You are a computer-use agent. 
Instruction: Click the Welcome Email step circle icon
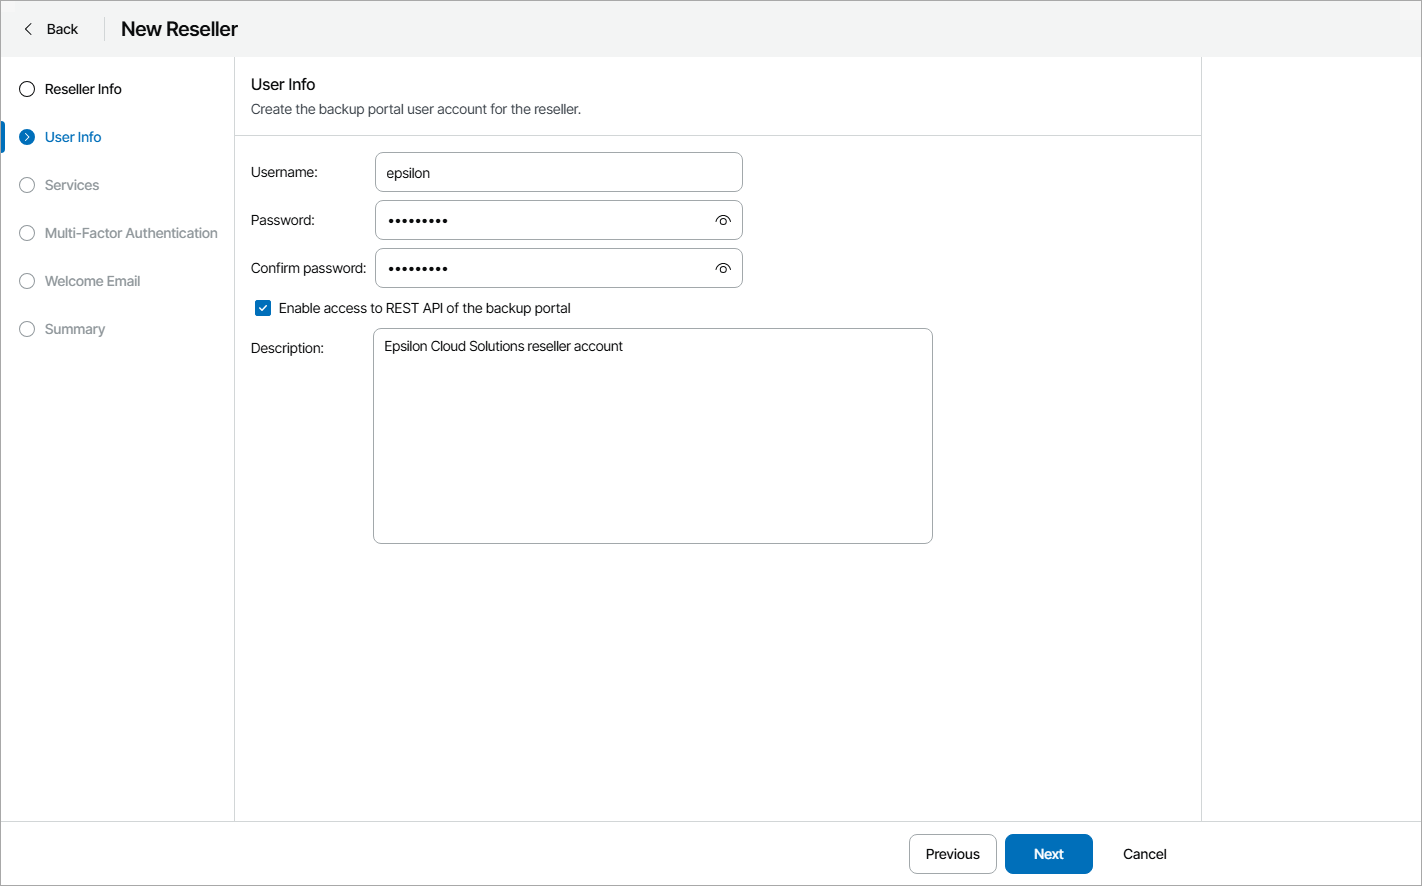26,281
